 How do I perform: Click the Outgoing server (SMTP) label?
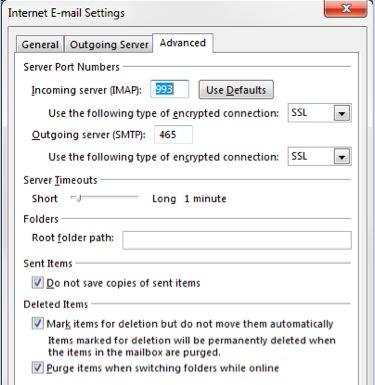(89, 135)
